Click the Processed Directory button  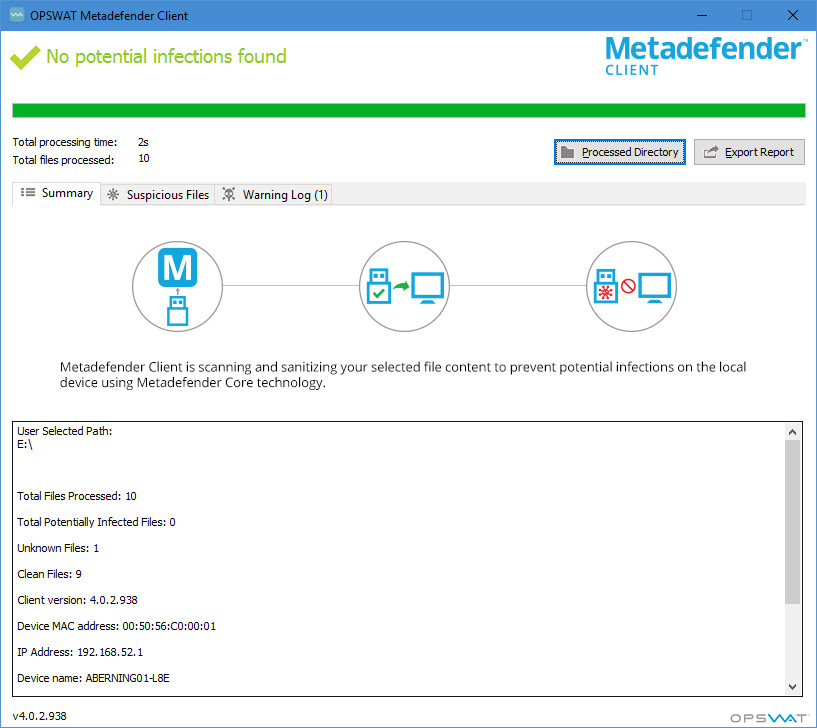tap(620, 152)
